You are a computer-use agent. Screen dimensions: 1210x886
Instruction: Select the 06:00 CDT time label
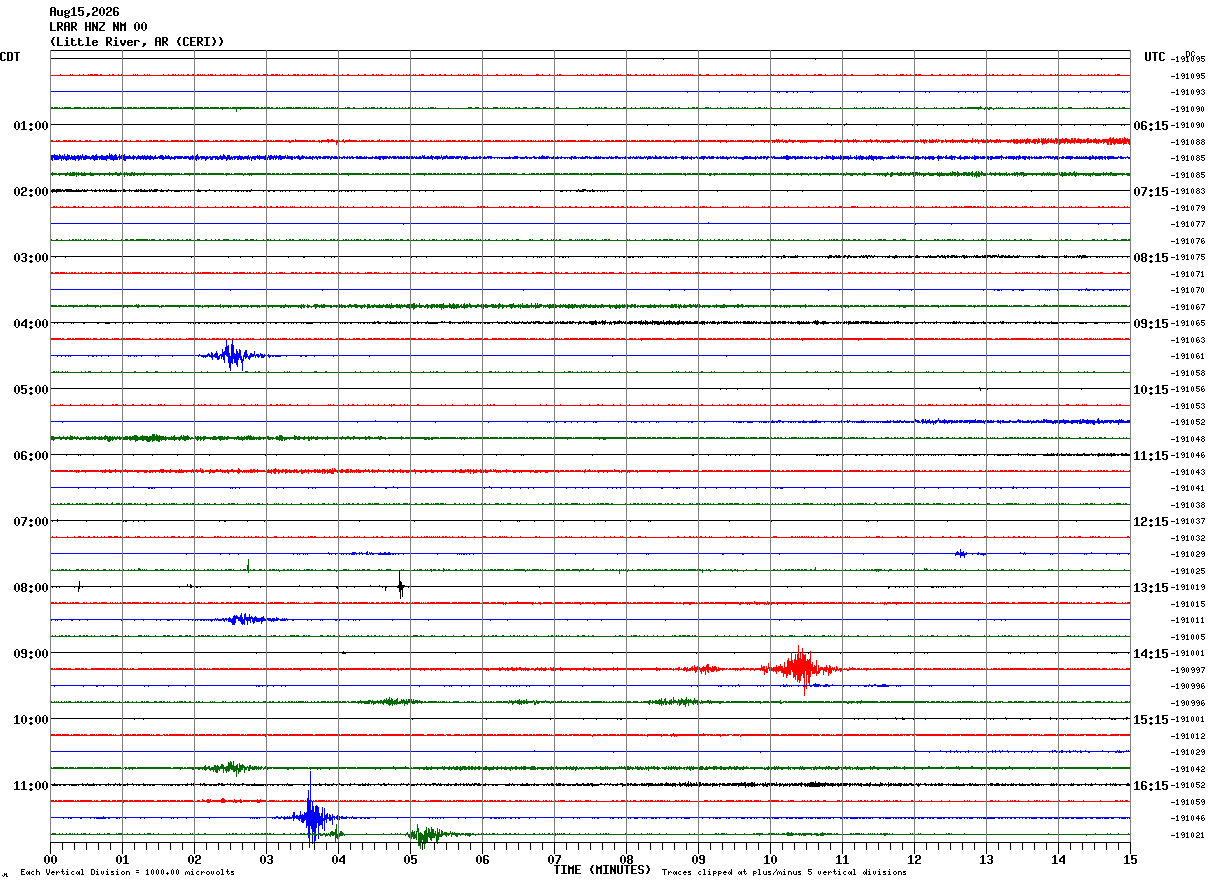click(31, 455)
